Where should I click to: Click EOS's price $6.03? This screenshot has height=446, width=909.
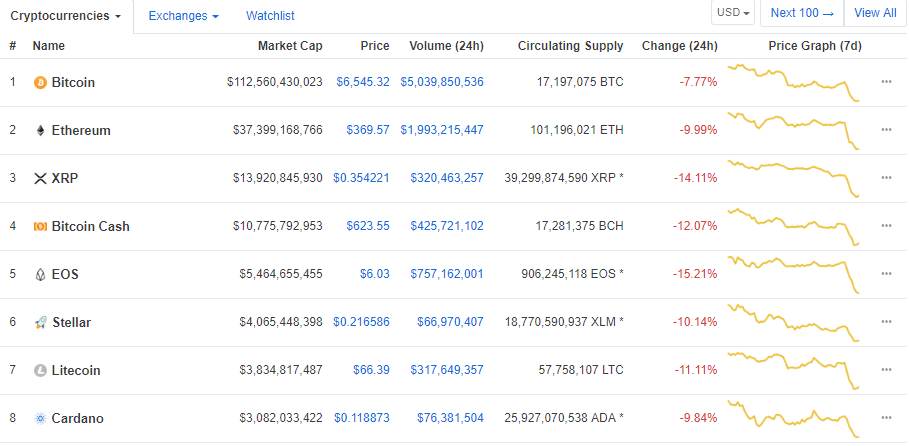point(376,274)
